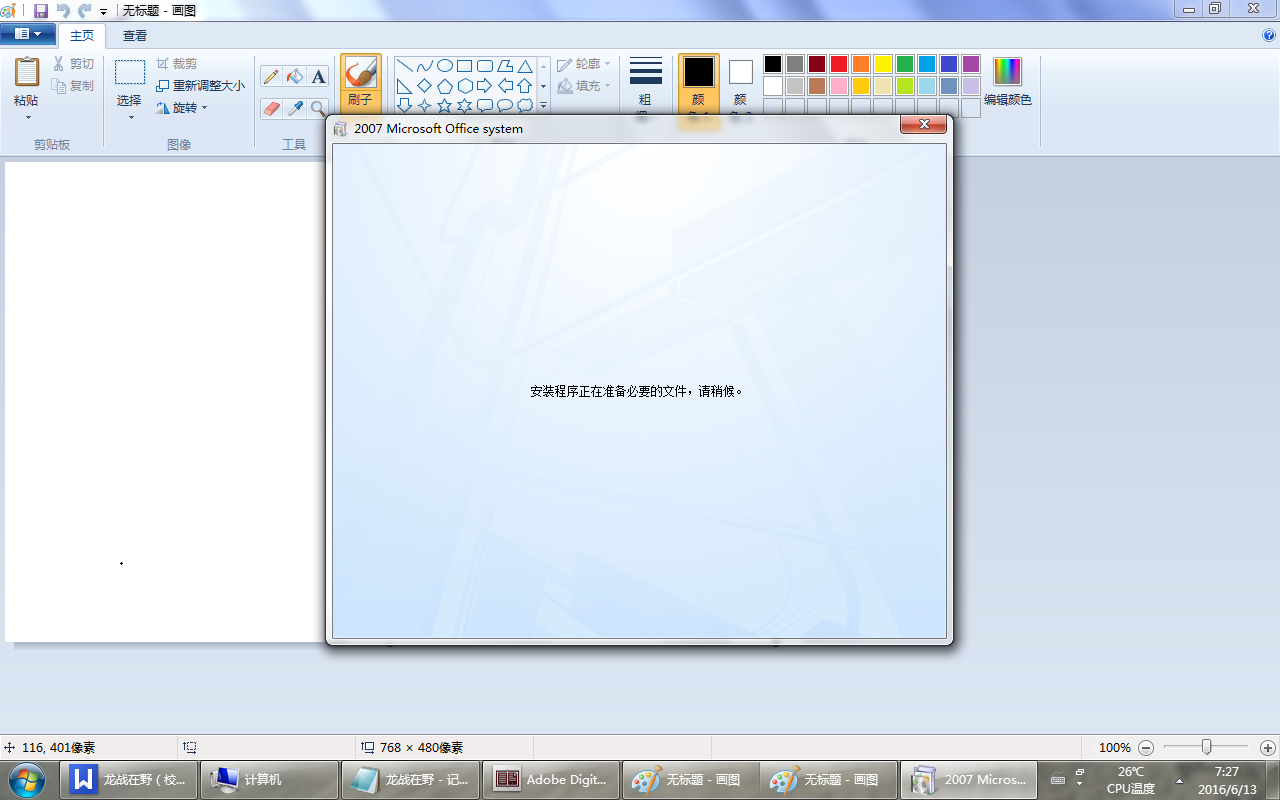
Task: Select the Magnifier tool
Action: pos(318,108)
